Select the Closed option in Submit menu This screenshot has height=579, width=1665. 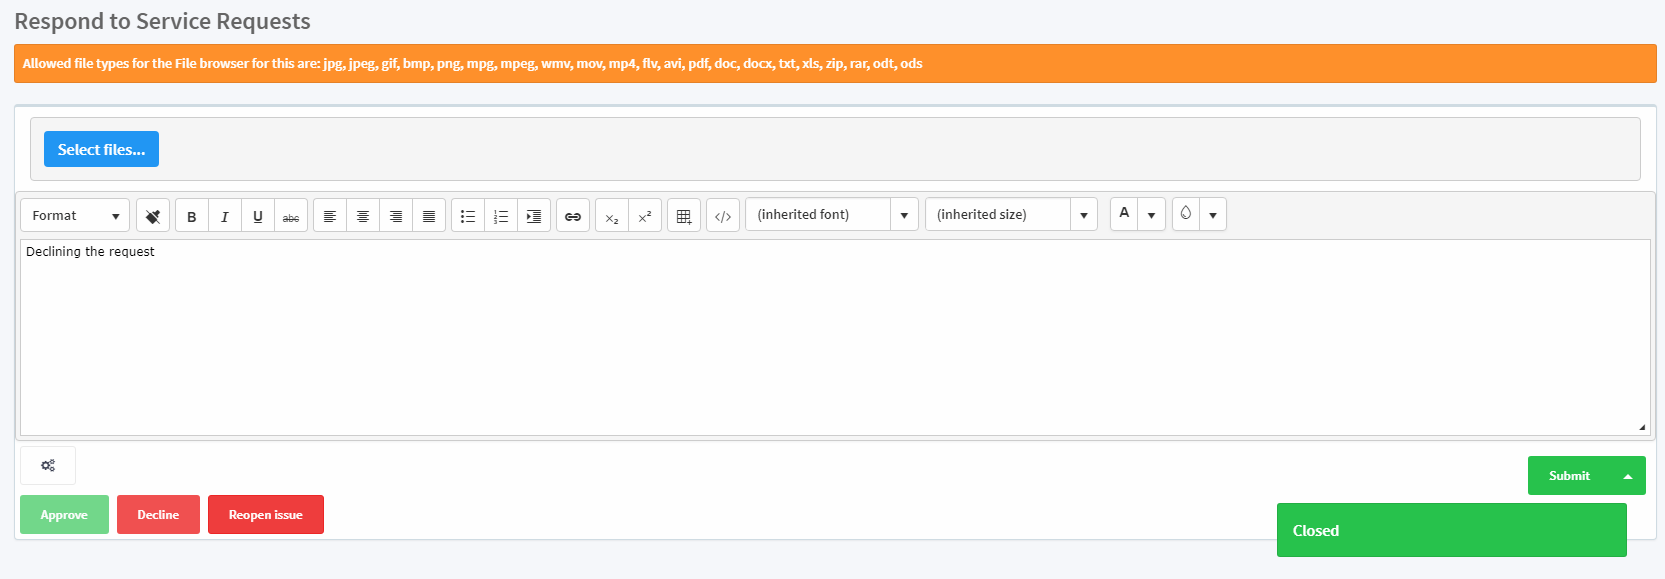(x=1450, y=531)
